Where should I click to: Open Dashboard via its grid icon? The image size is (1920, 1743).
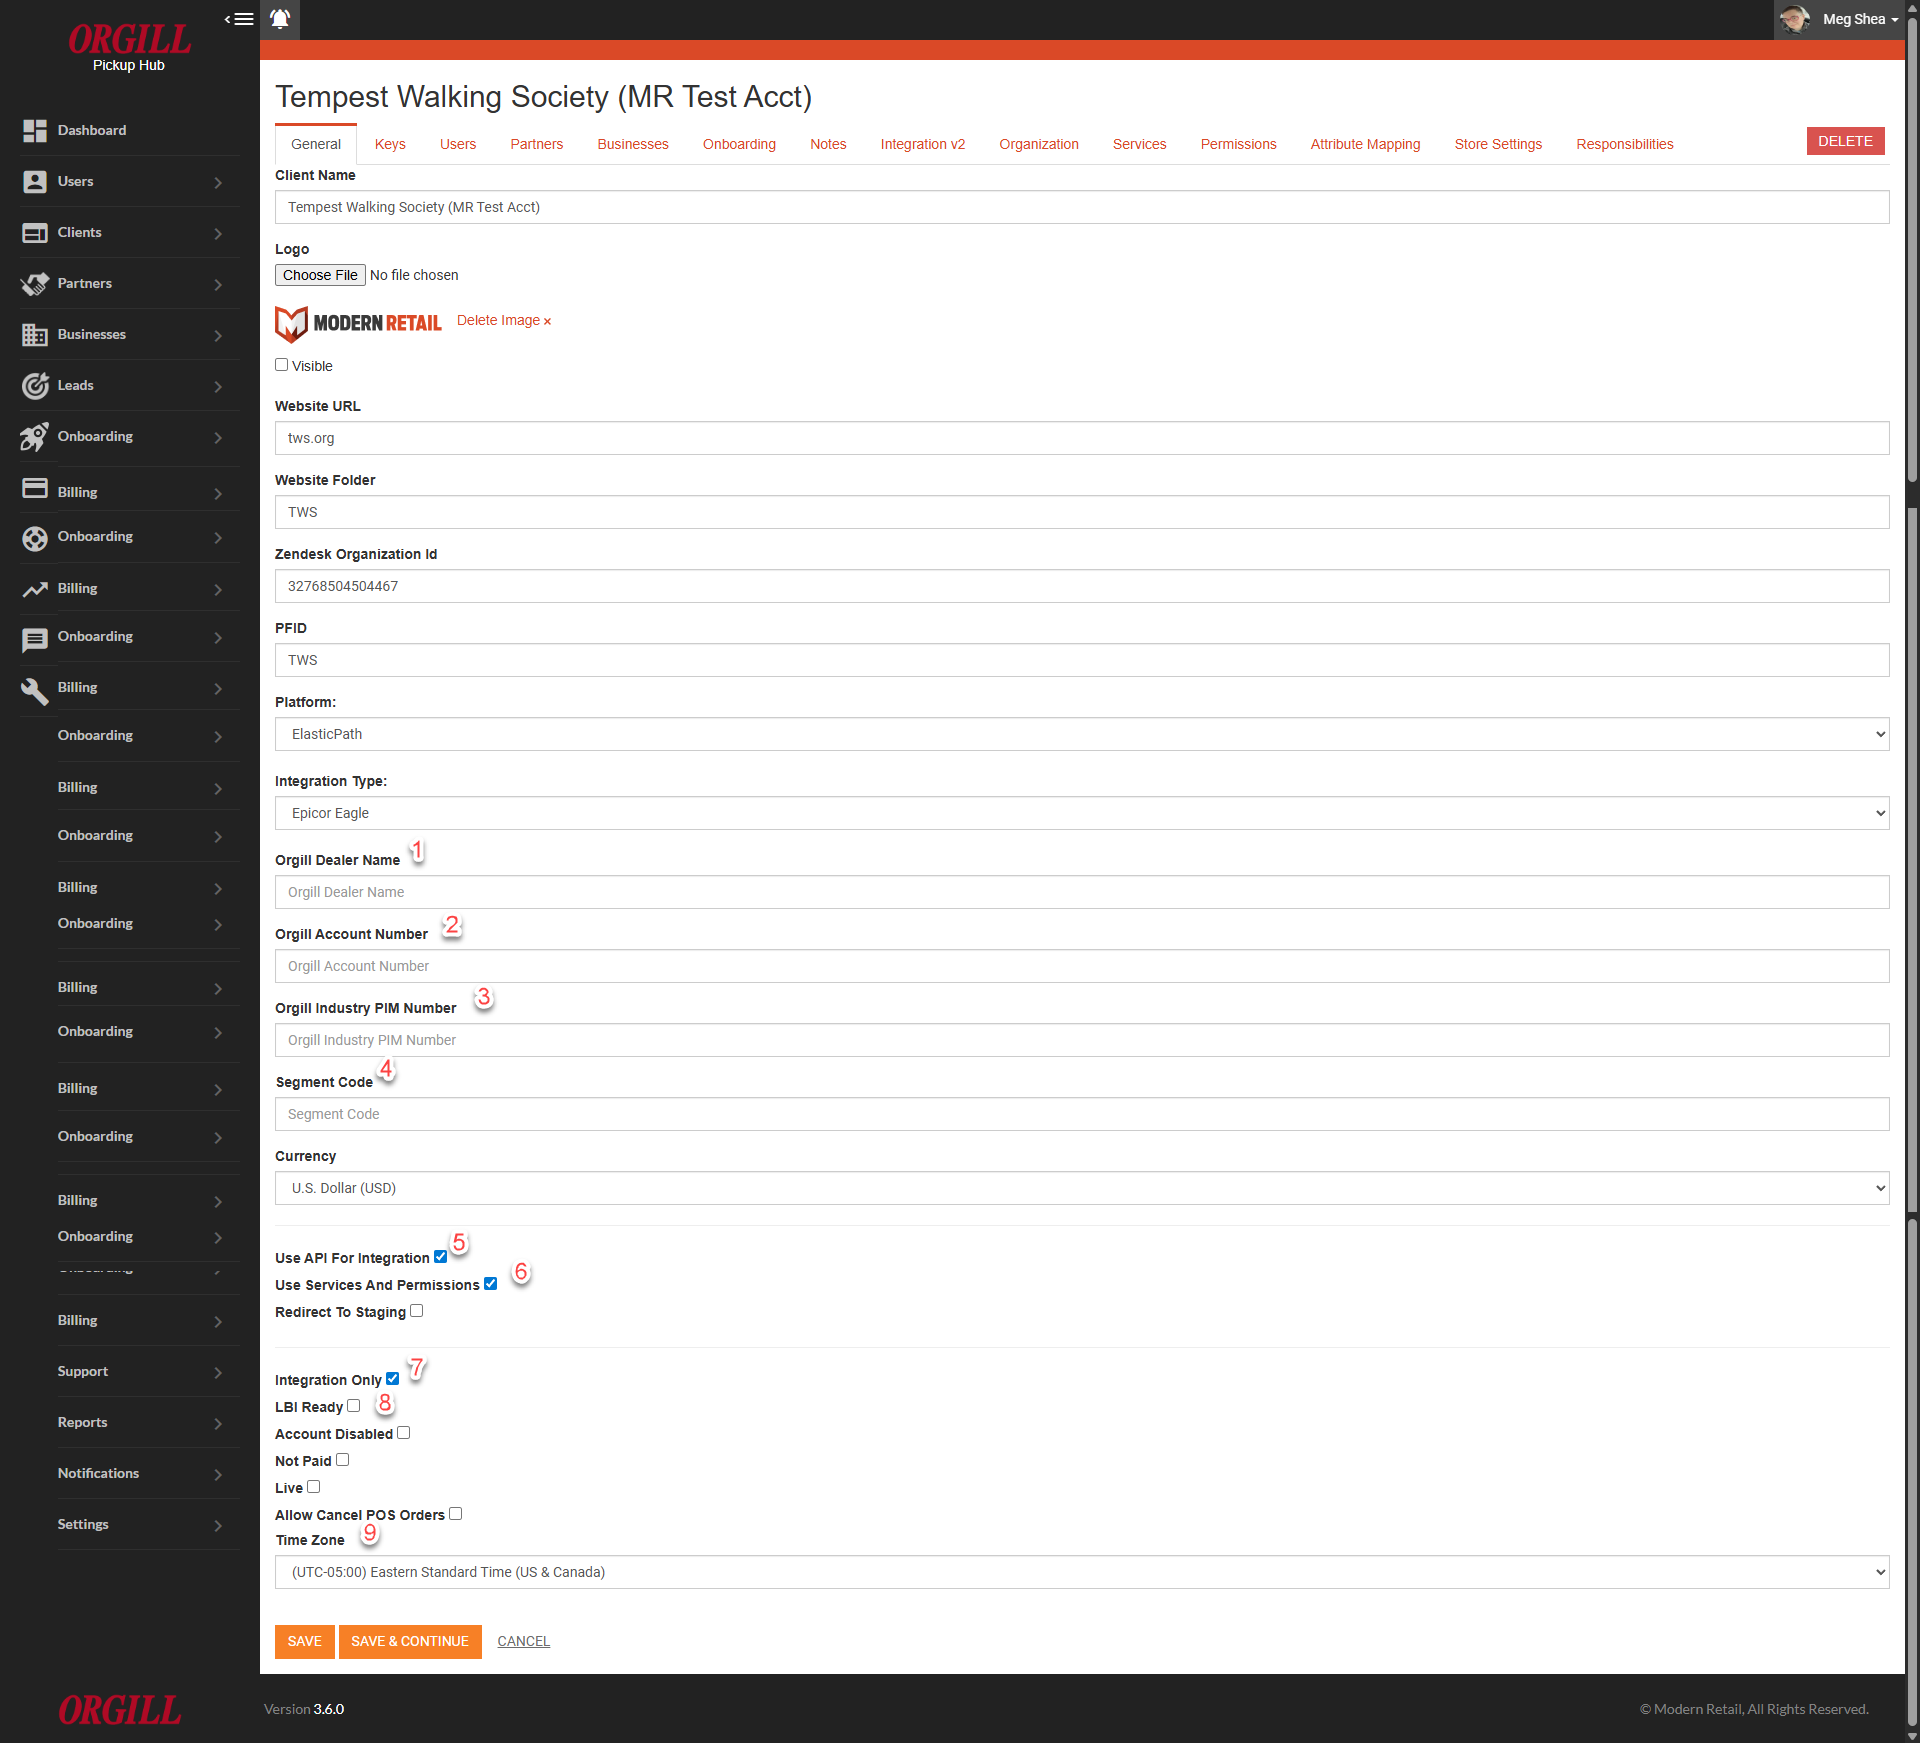tap(35, 131)
